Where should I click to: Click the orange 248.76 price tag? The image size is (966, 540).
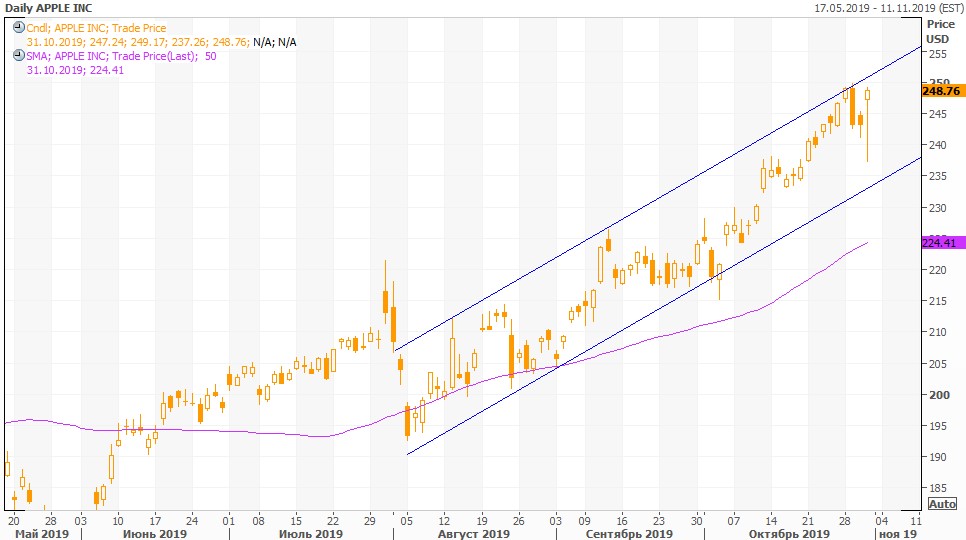(x=940, y=91)
